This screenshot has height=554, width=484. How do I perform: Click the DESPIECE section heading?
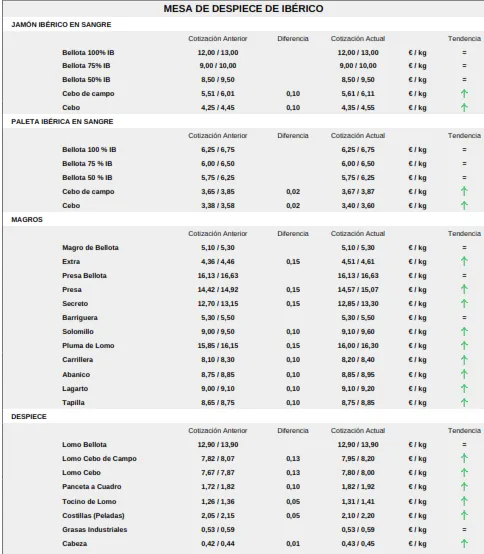pos(29,417)
